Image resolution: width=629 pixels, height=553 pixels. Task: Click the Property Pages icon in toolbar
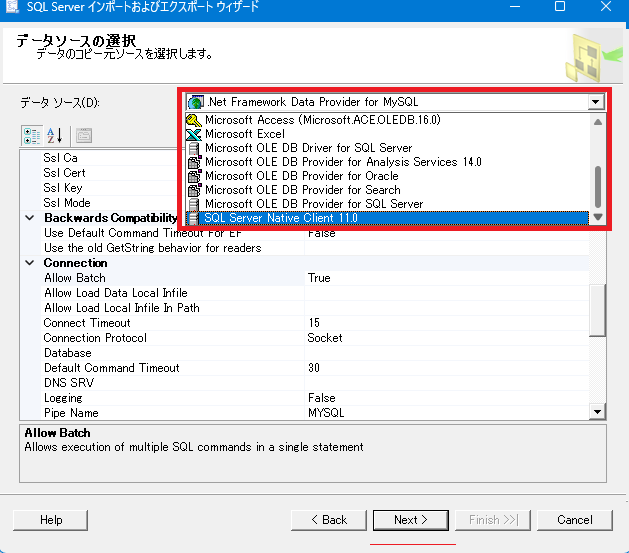(x=84, y=136)
